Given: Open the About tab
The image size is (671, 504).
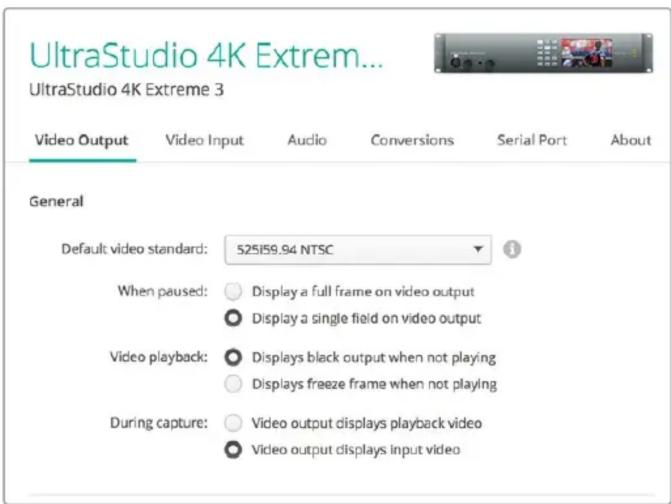Looking at the screenshot, I should tap(631, 140).
